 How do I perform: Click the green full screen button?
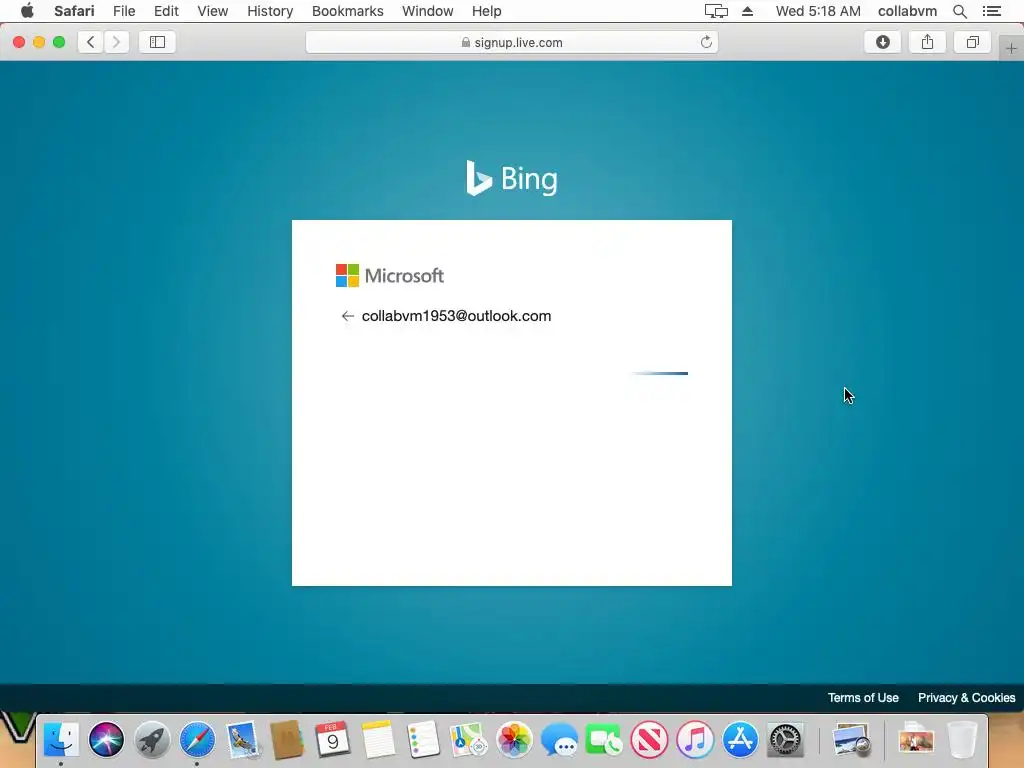(59, 42)
